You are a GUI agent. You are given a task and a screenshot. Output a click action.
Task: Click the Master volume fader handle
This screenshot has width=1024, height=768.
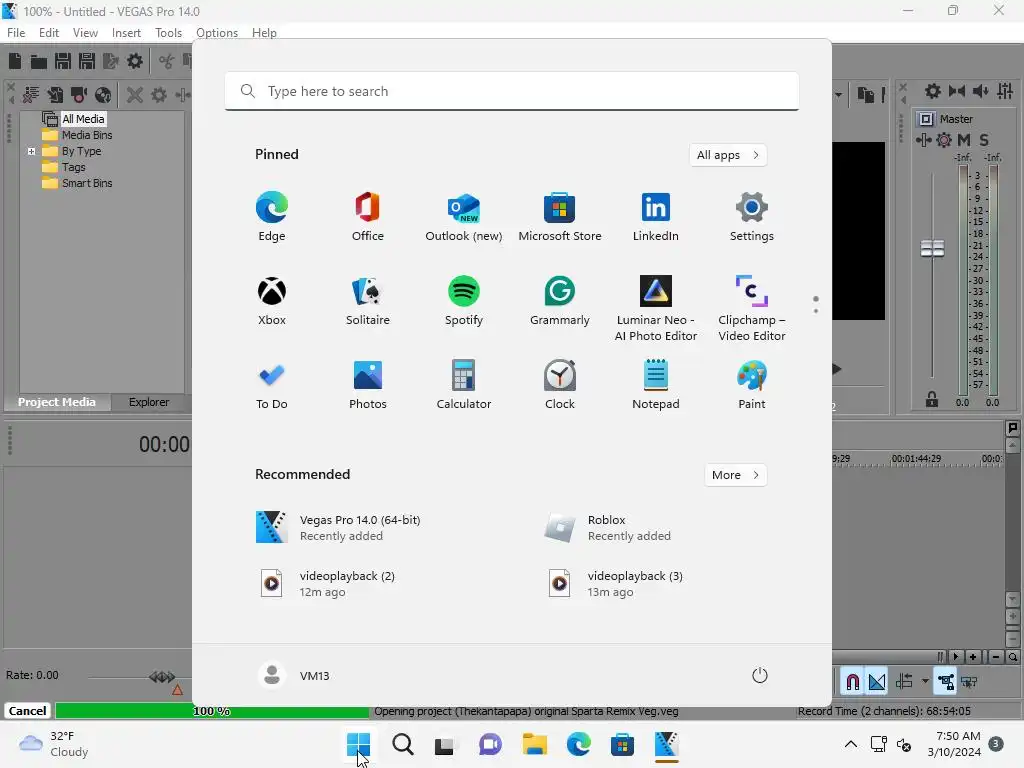pos(932,248)
